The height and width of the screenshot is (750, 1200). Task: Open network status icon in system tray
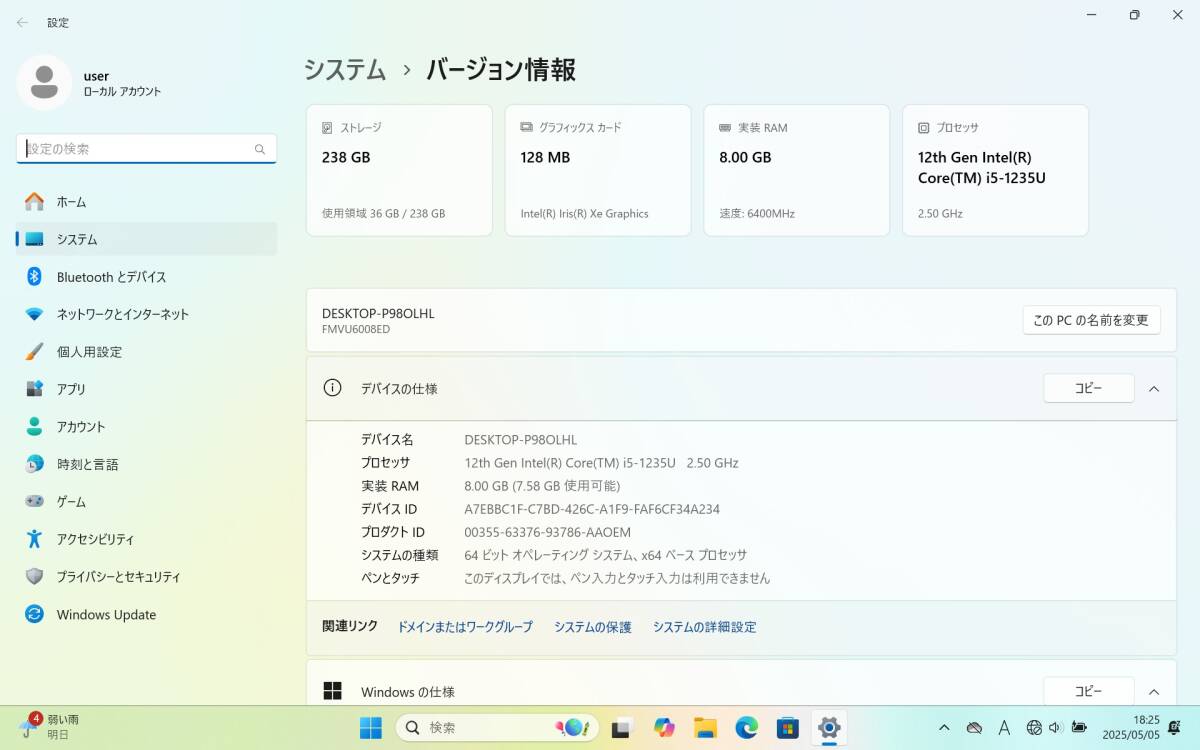[1034, 727]
